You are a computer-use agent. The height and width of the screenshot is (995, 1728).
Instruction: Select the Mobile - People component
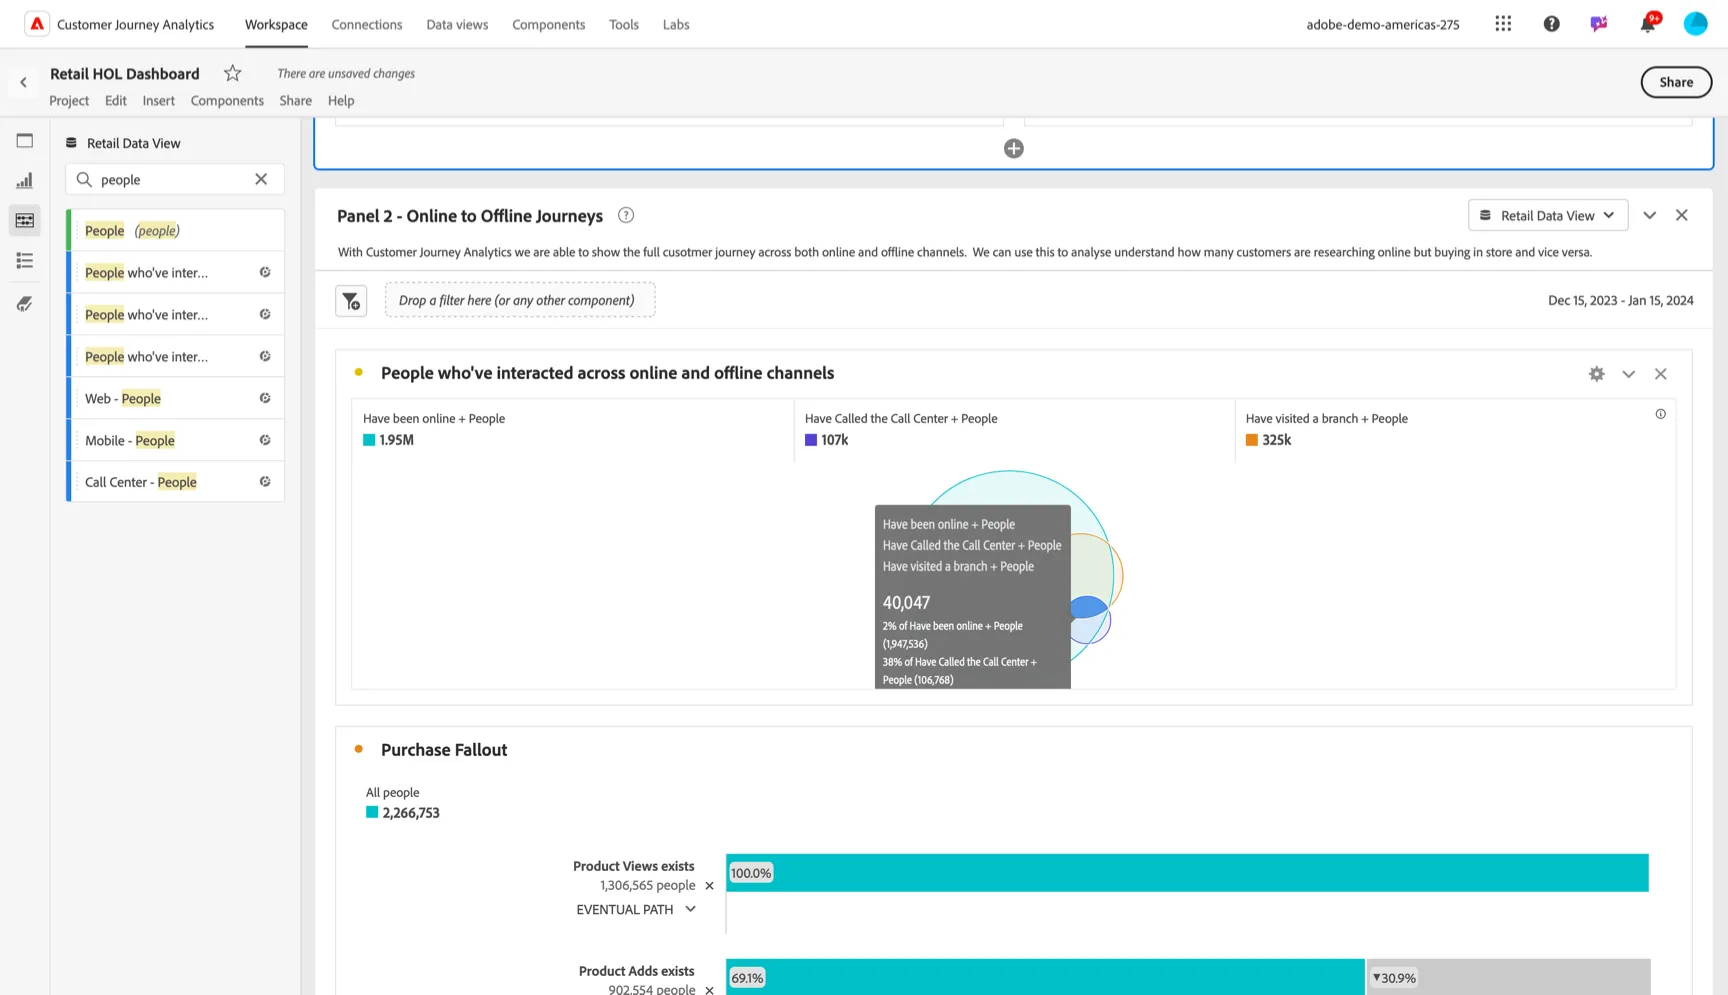point(176,440)
